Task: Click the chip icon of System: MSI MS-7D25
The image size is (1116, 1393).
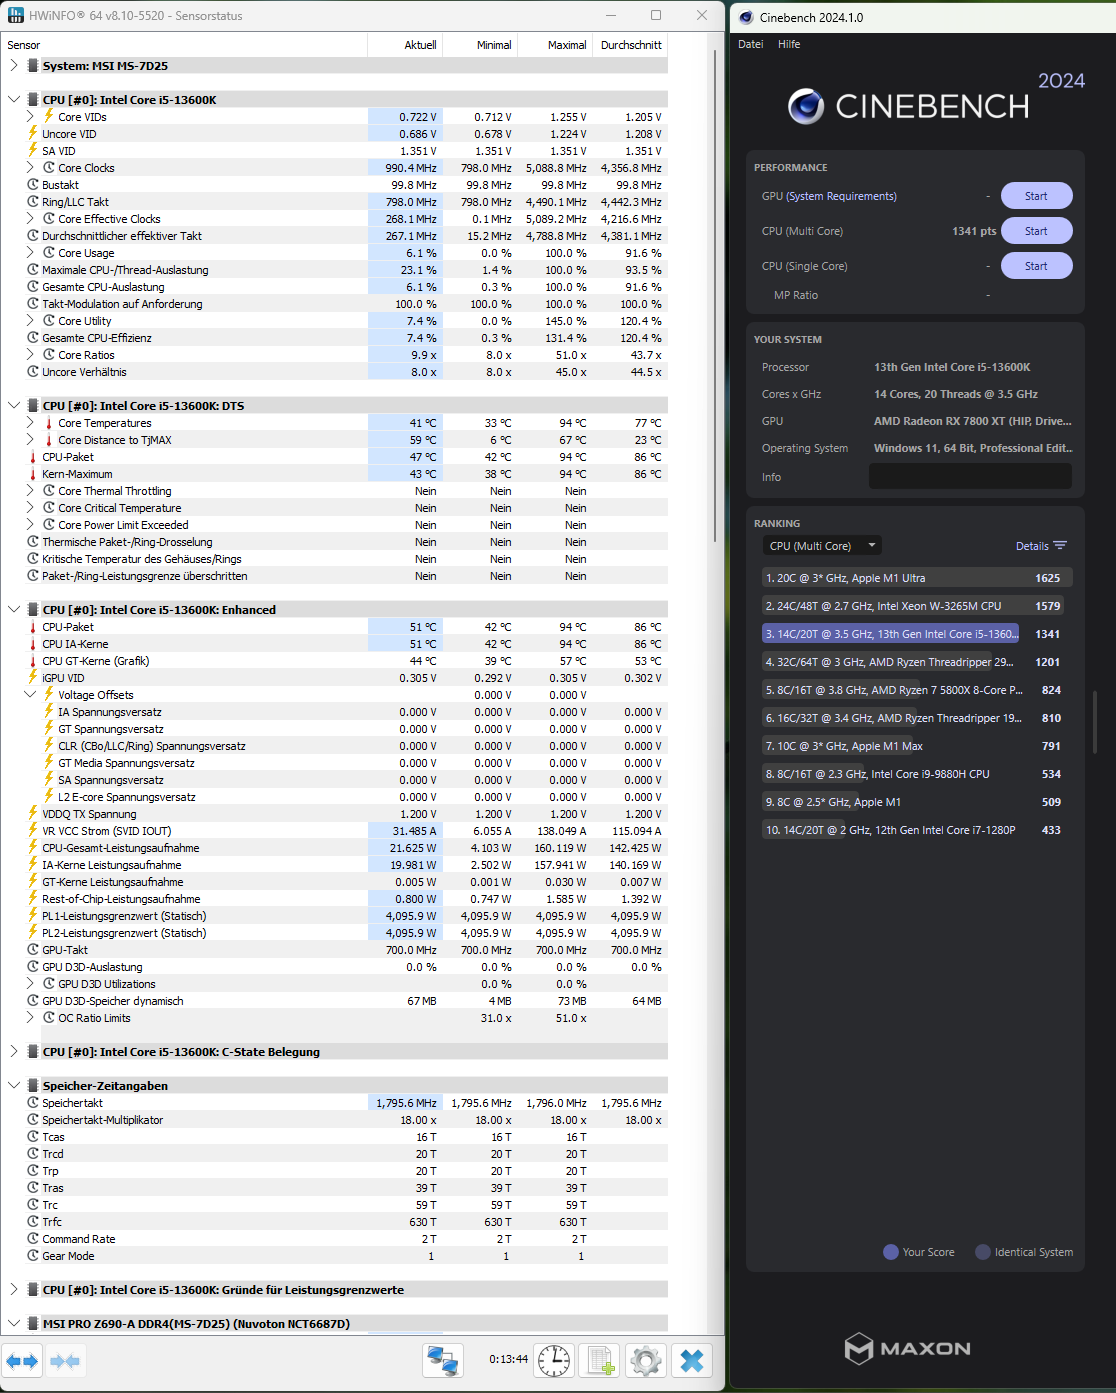Action: (x=33, y=66)
